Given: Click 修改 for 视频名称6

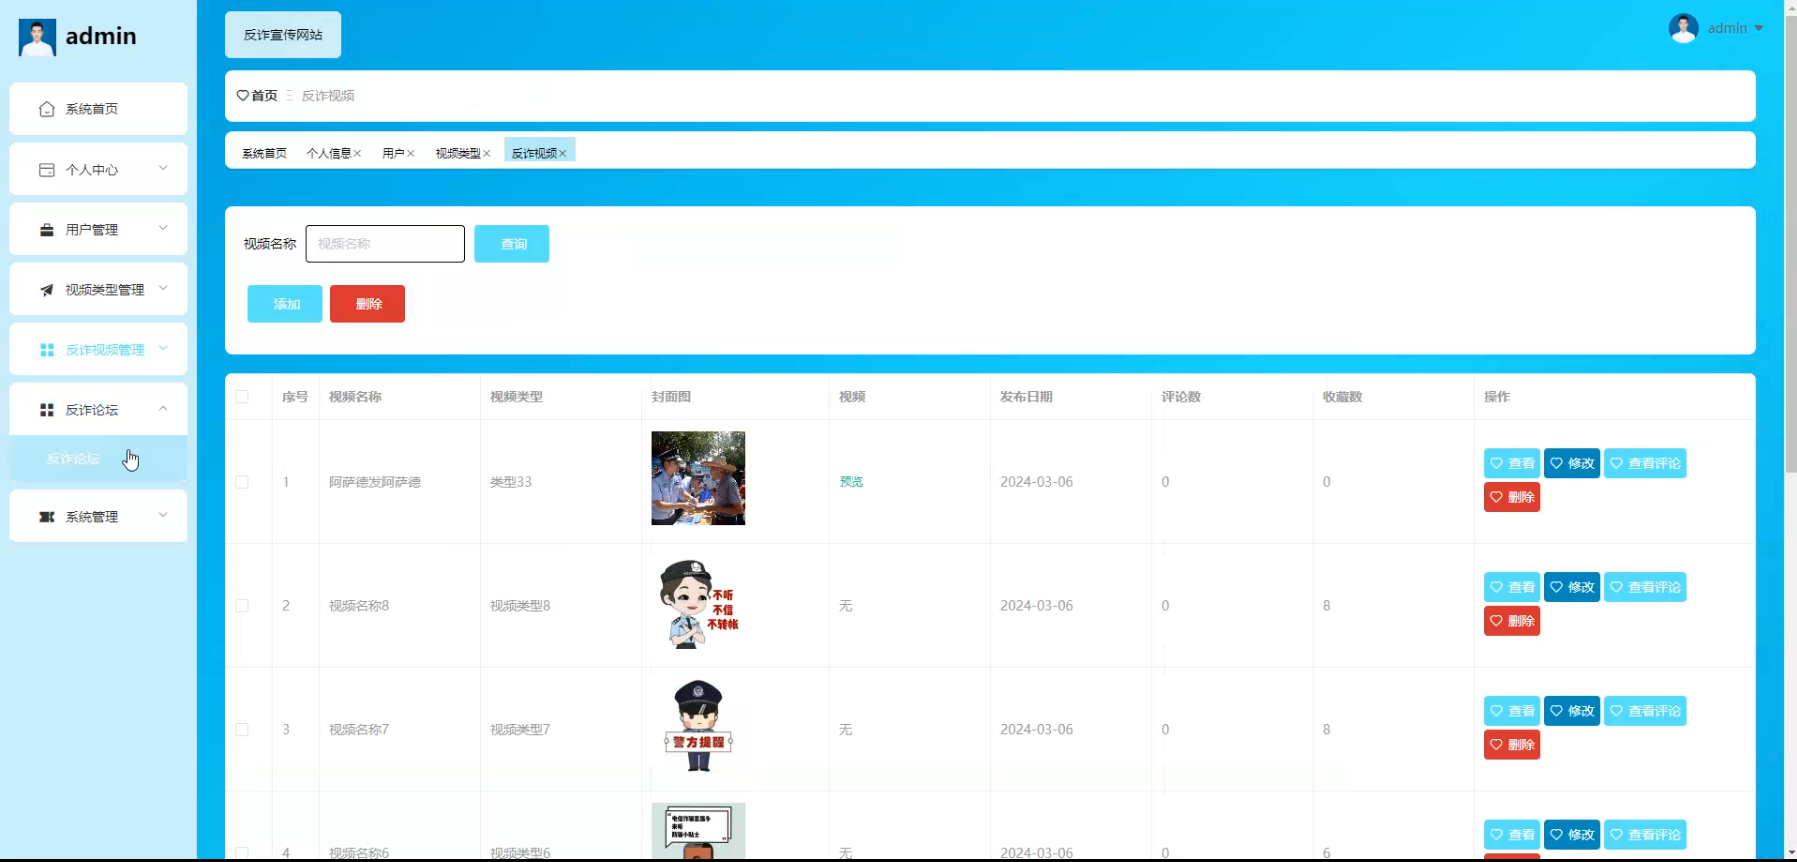Looking at the screenshot, I should [x=1572, y=835].
